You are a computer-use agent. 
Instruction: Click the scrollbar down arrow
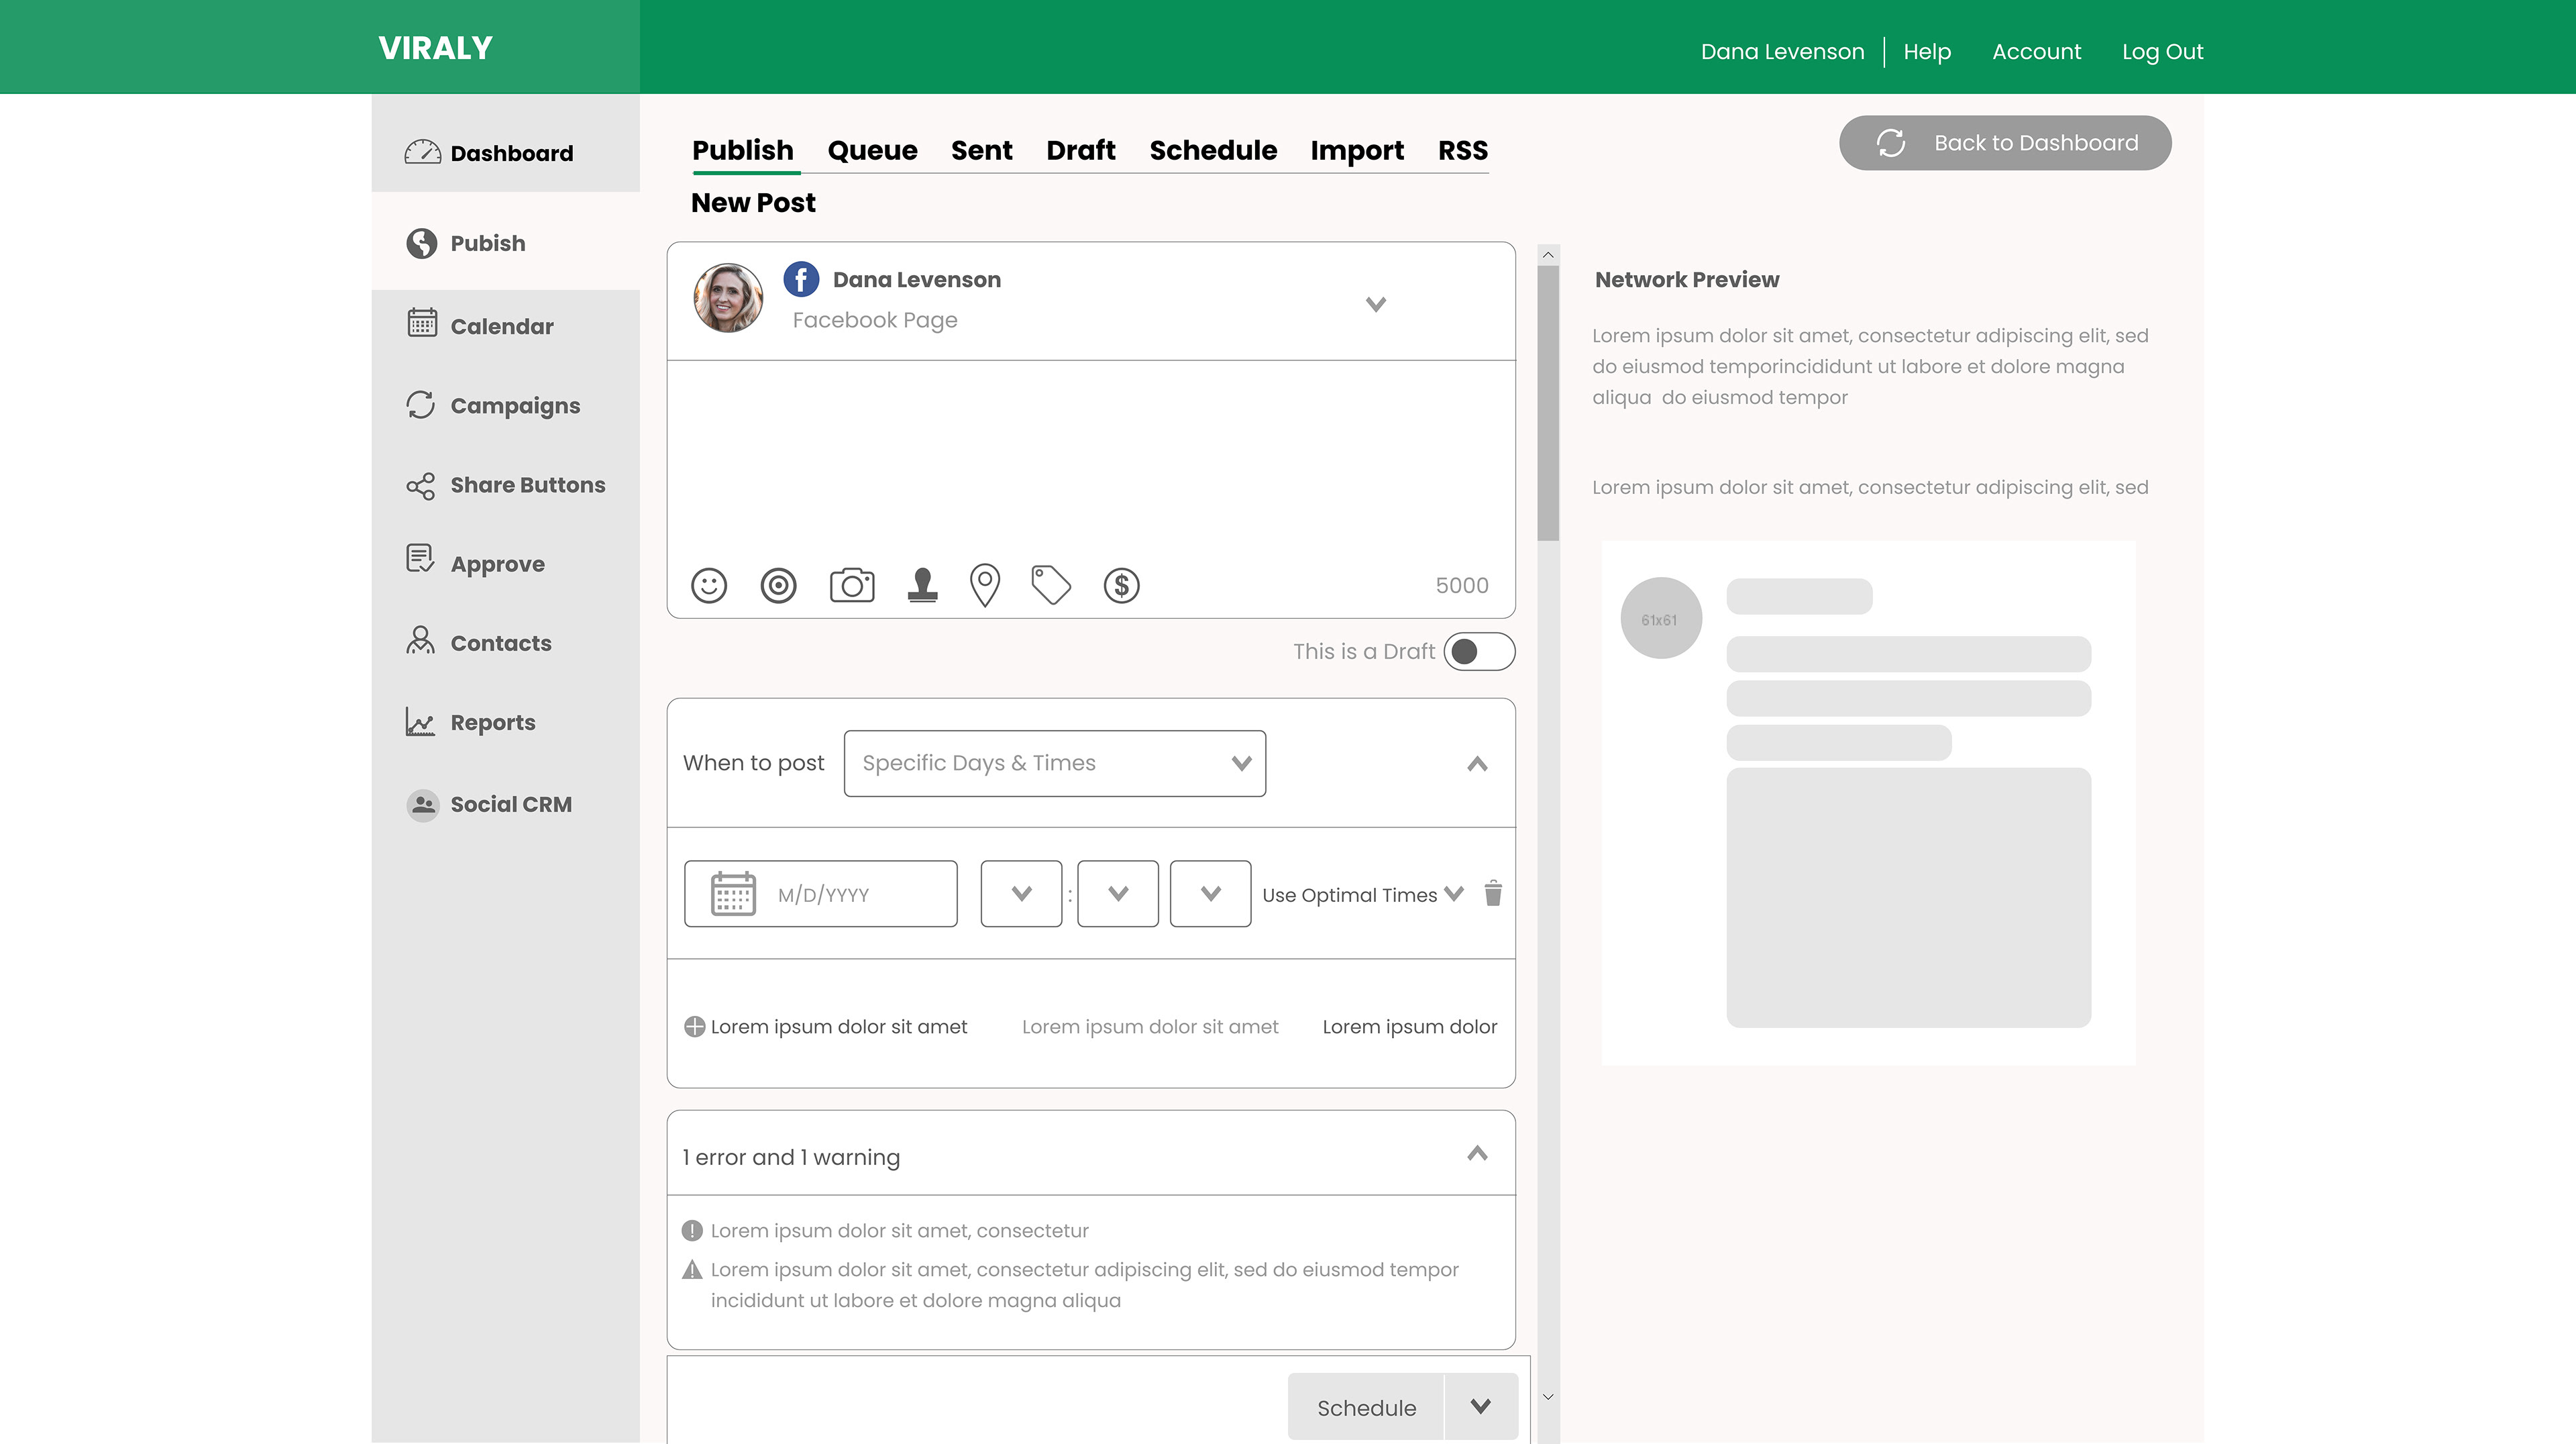[x=1548, y=1396]
